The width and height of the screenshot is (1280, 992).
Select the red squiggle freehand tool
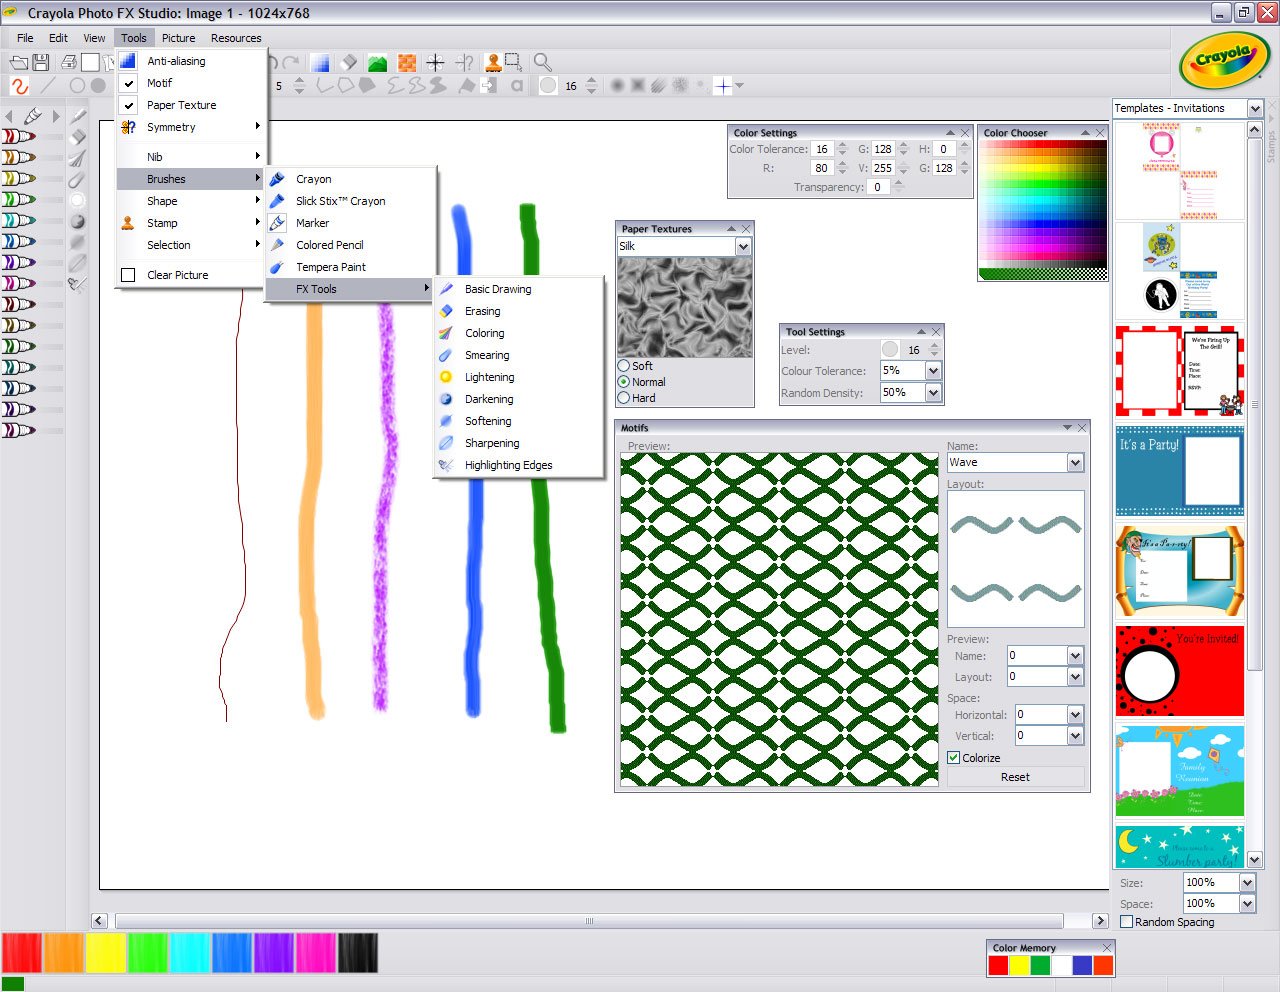click(x=19, y=86)
